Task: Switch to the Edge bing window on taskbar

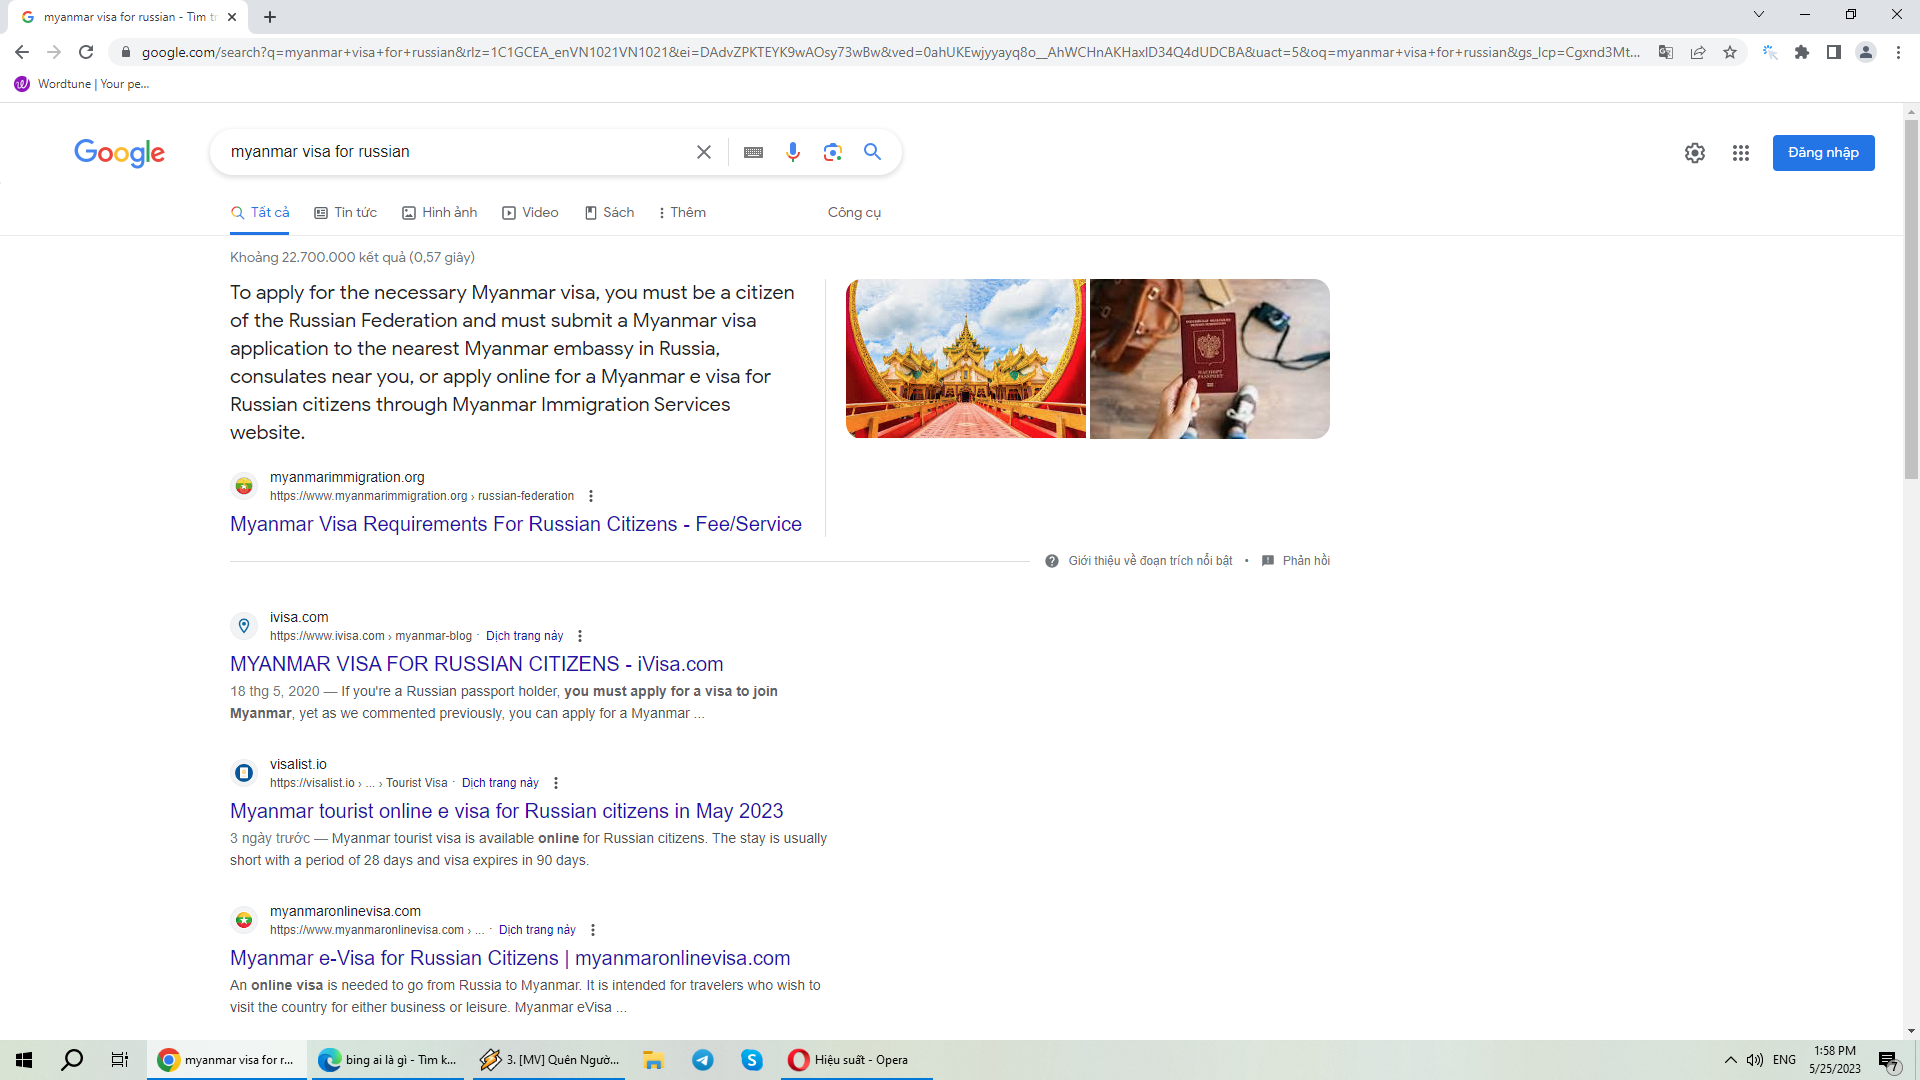Action: click(x=389, y=1060)
